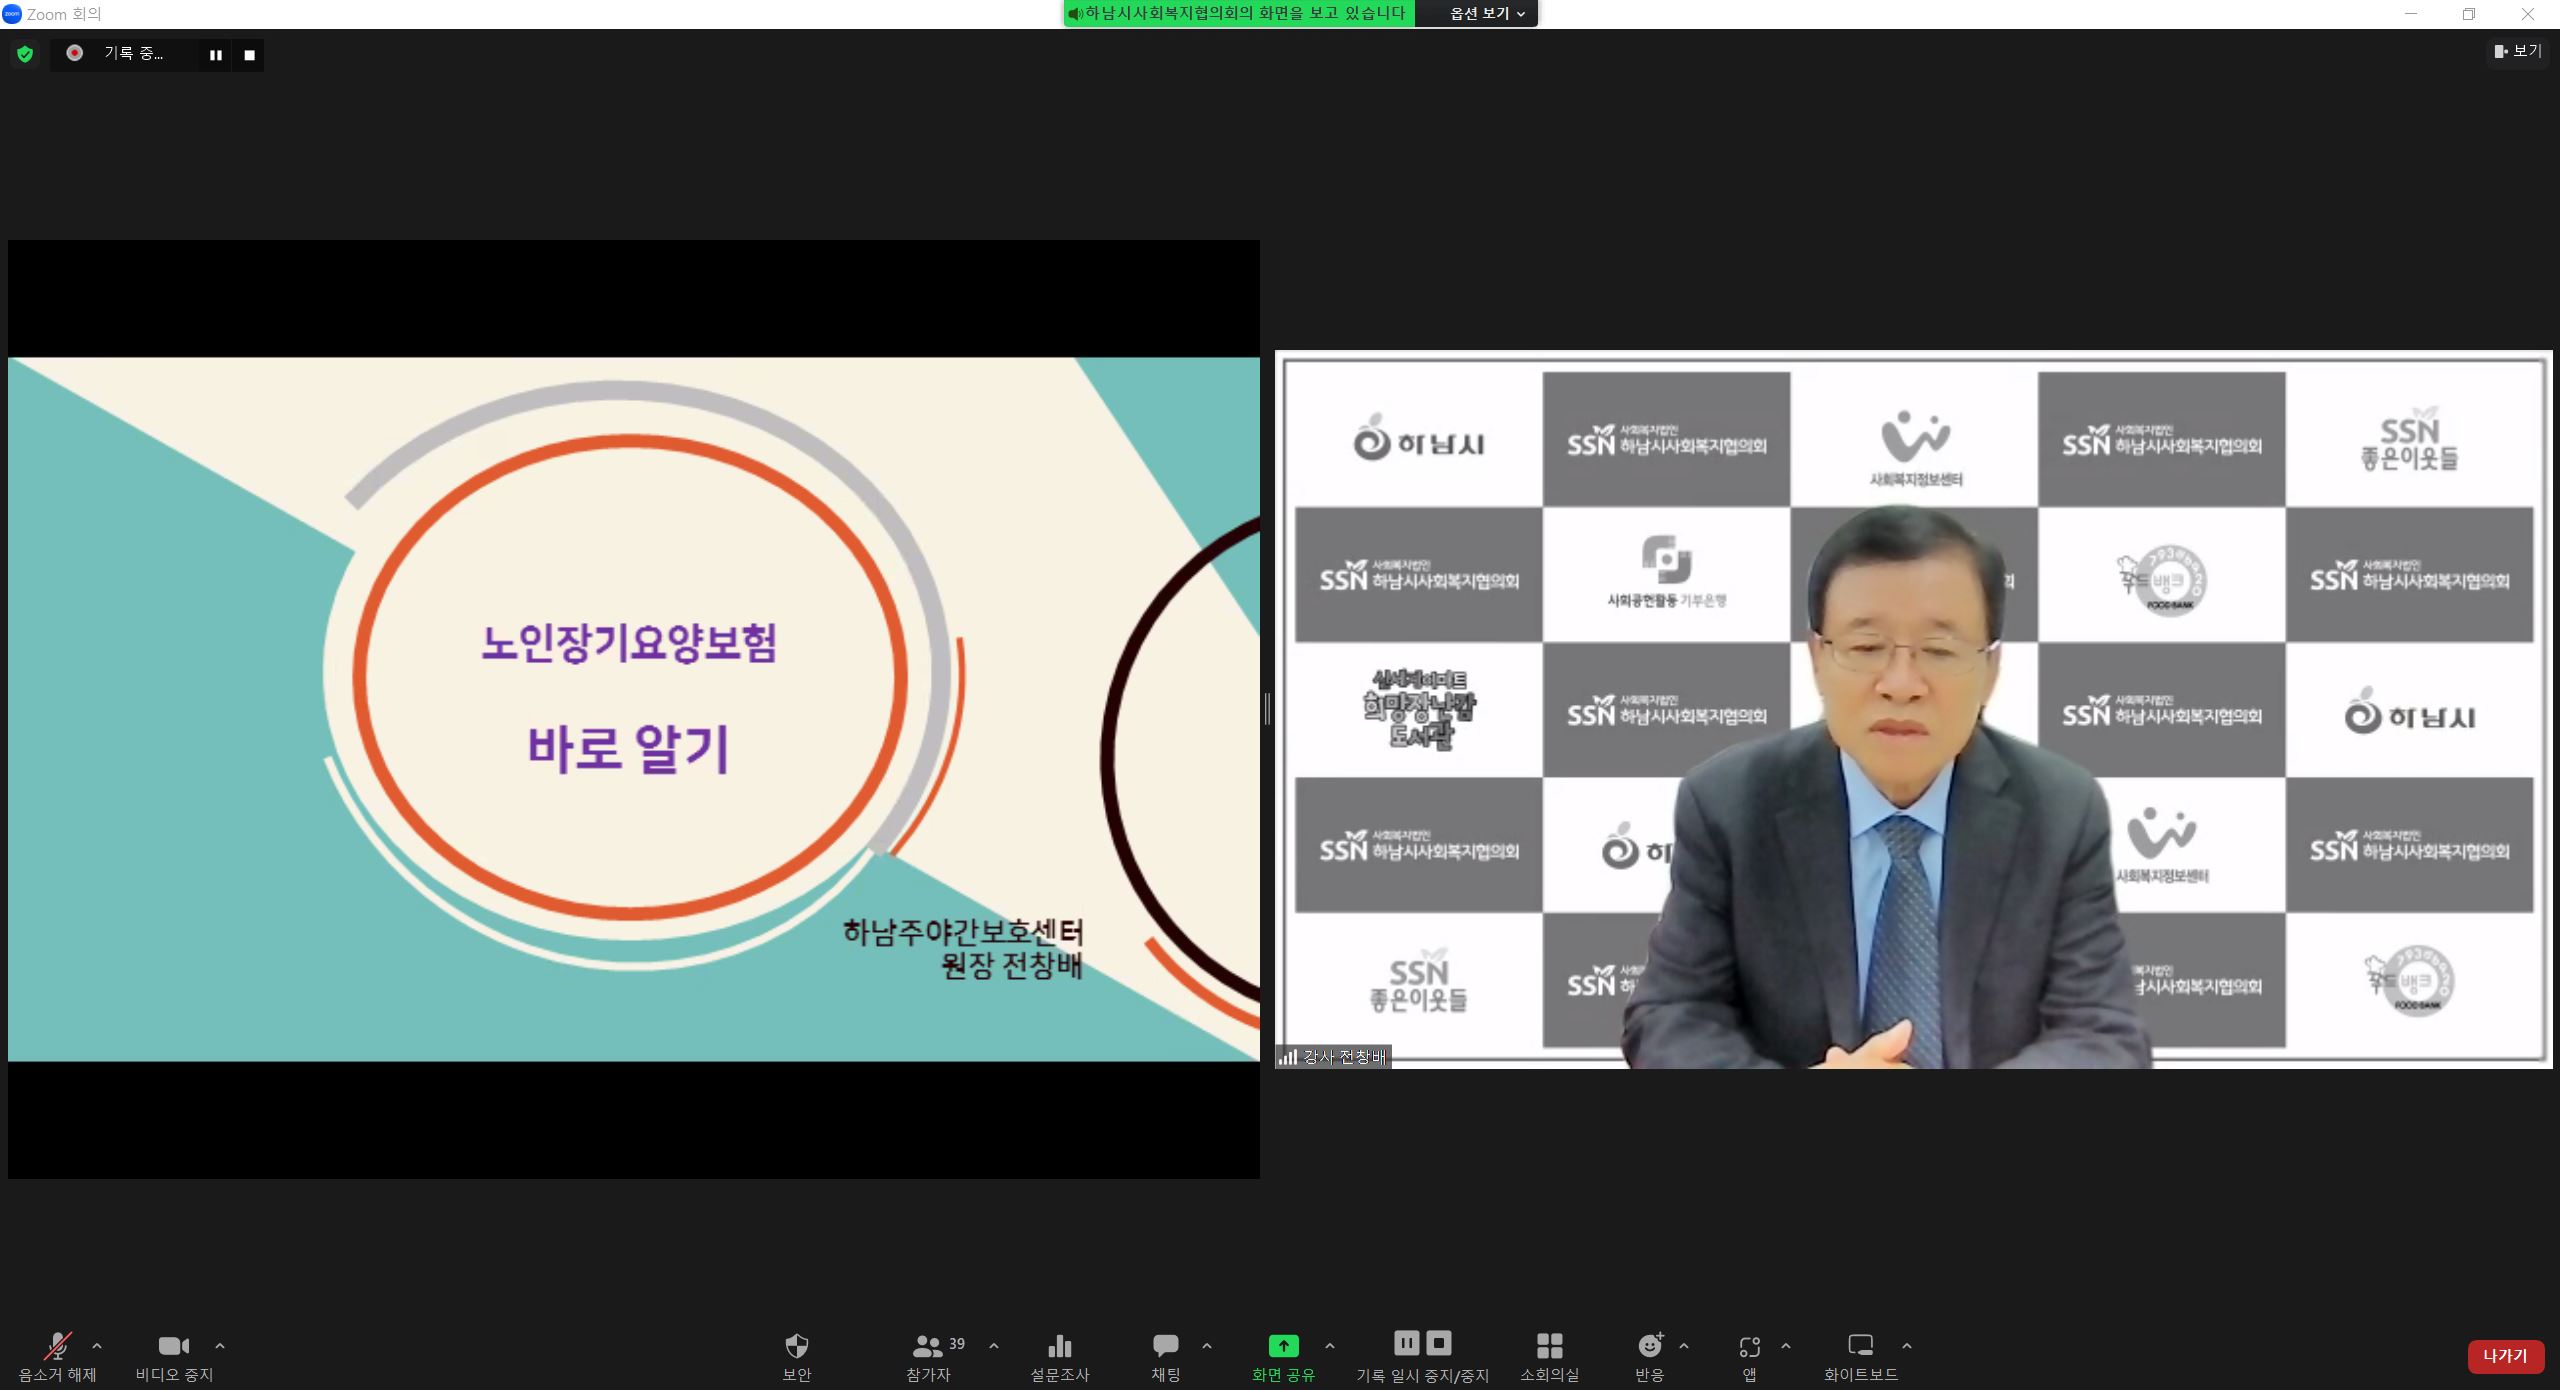Stop recording with top-left square button
Viewport: 2560px width, 1390px height.
(249, 55)
